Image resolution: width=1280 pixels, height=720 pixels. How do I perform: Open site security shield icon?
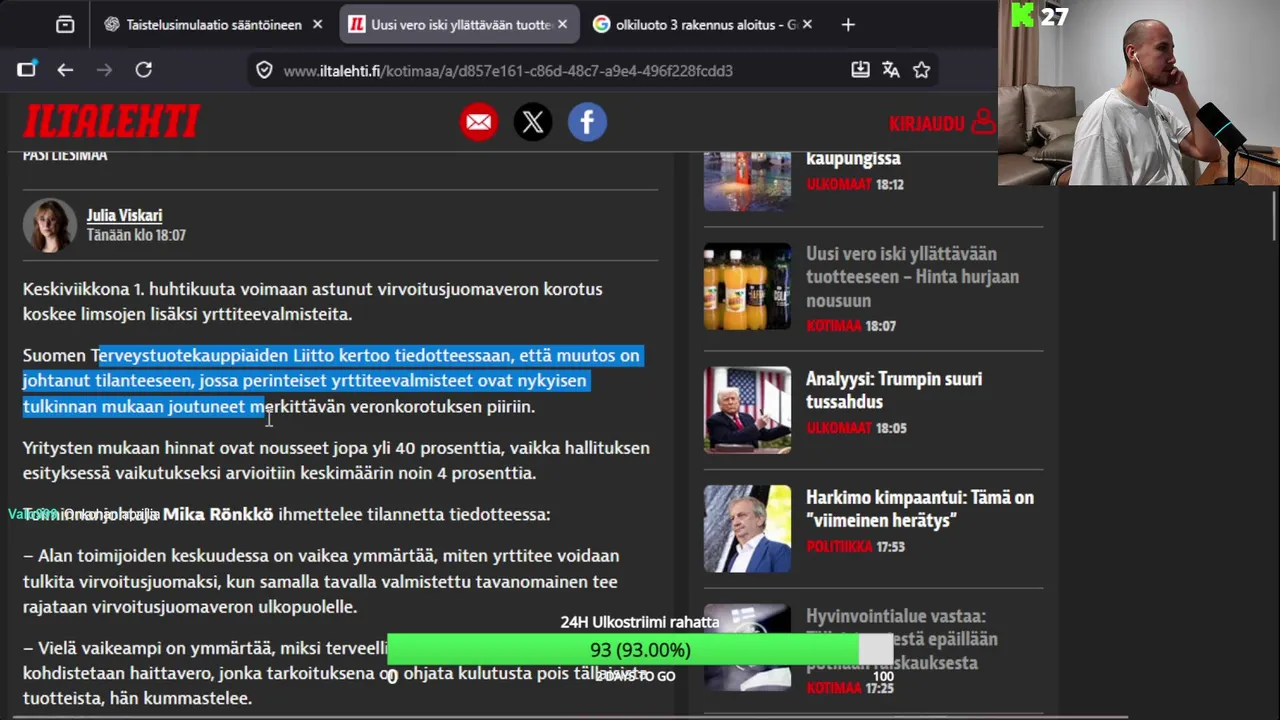pyautogui.click(x=264, y=70)
